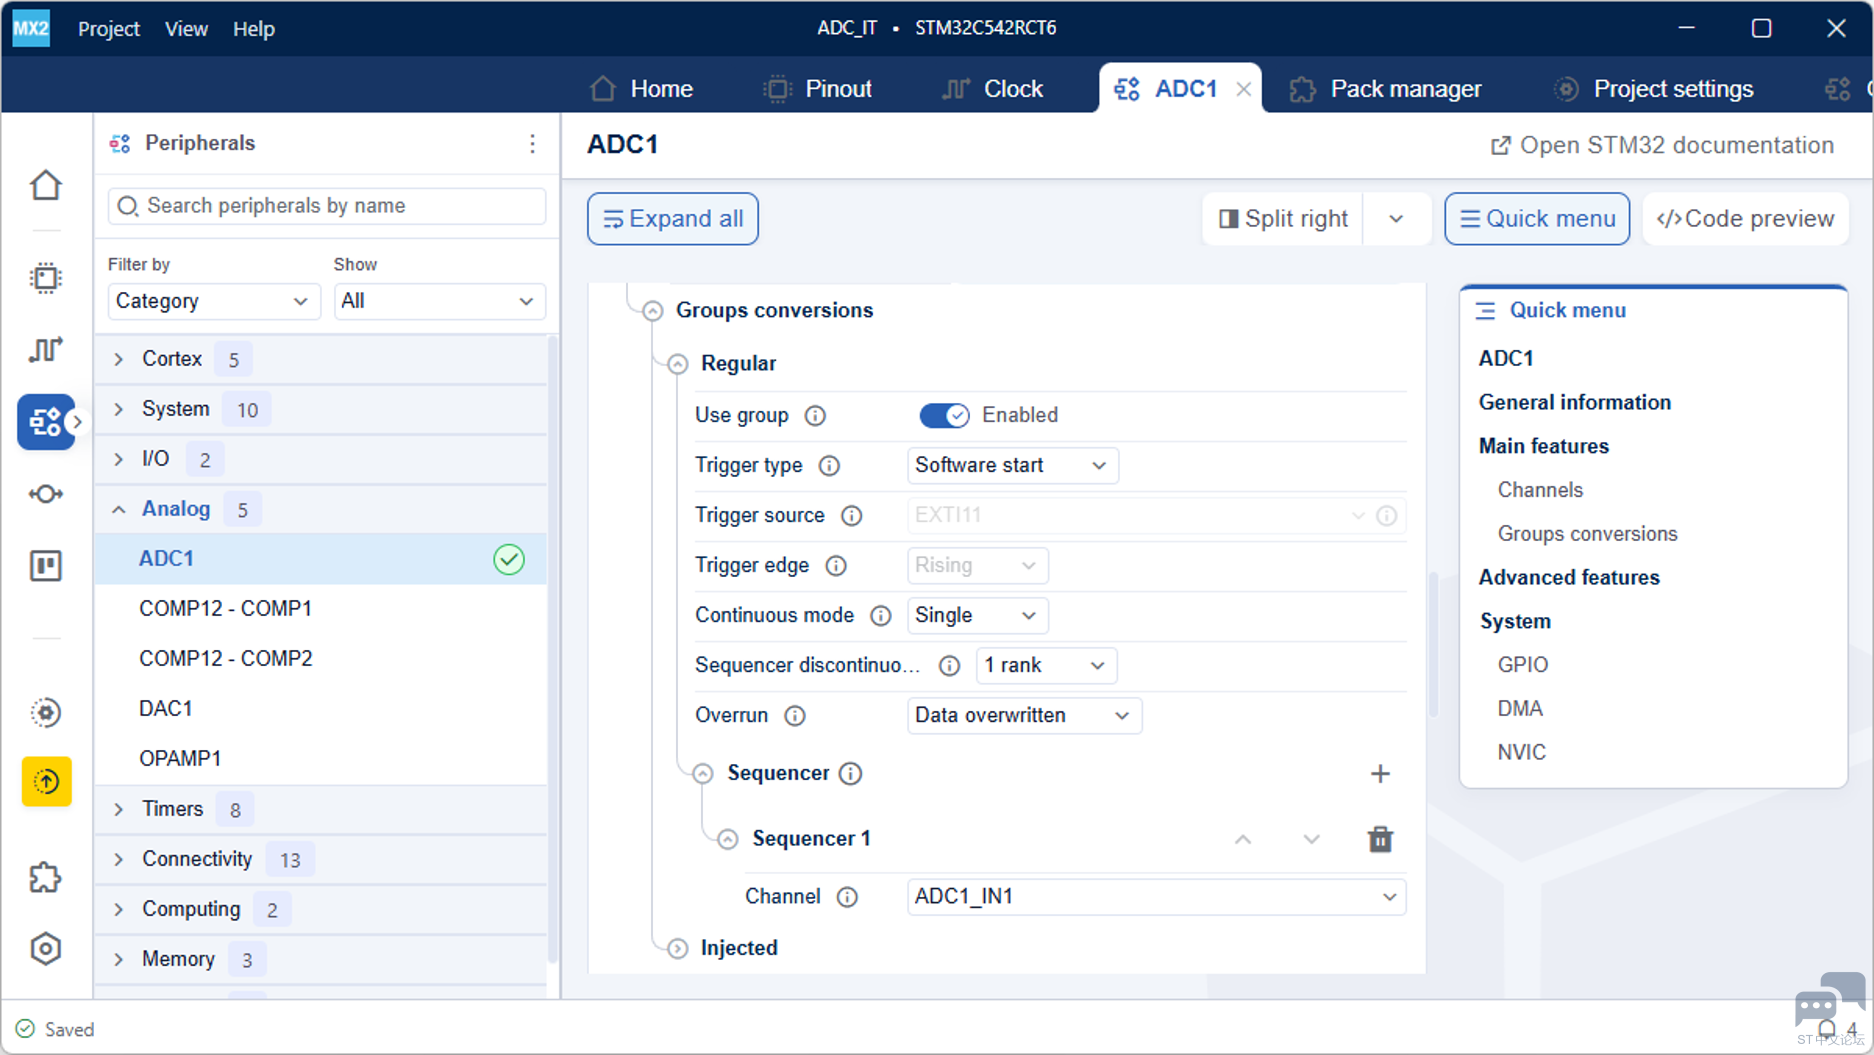This screenshot has height=1055, width=1874.
Task: Click info icon next to Channel
Action: 847,896
